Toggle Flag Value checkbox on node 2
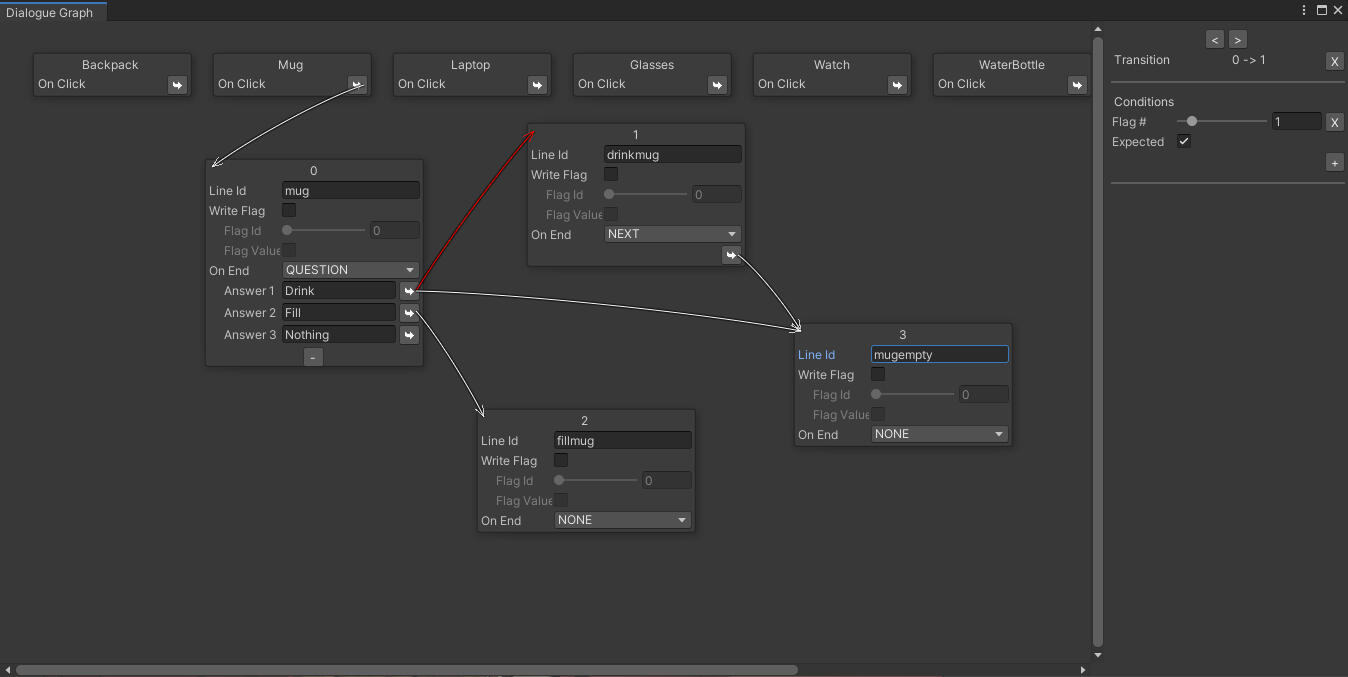The height and width of the screenshot is (677, 1348). pos(561,501)
